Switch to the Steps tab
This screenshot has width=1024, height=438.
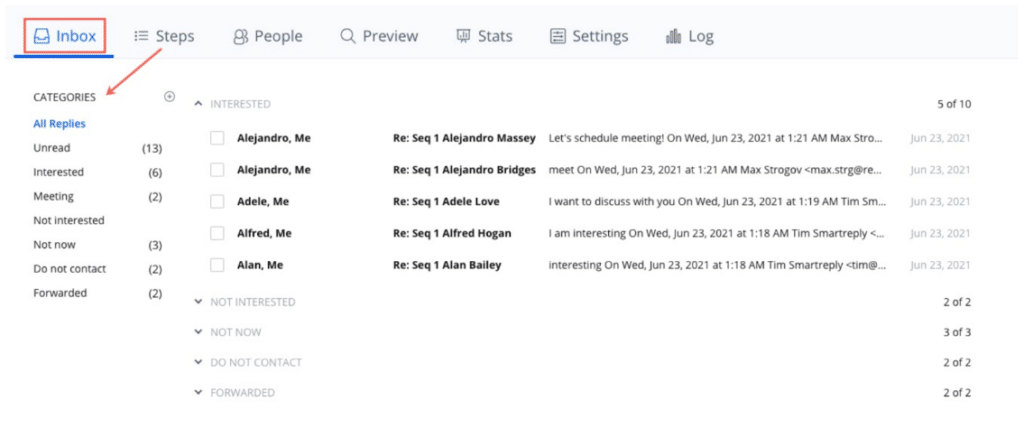(174, 36)
